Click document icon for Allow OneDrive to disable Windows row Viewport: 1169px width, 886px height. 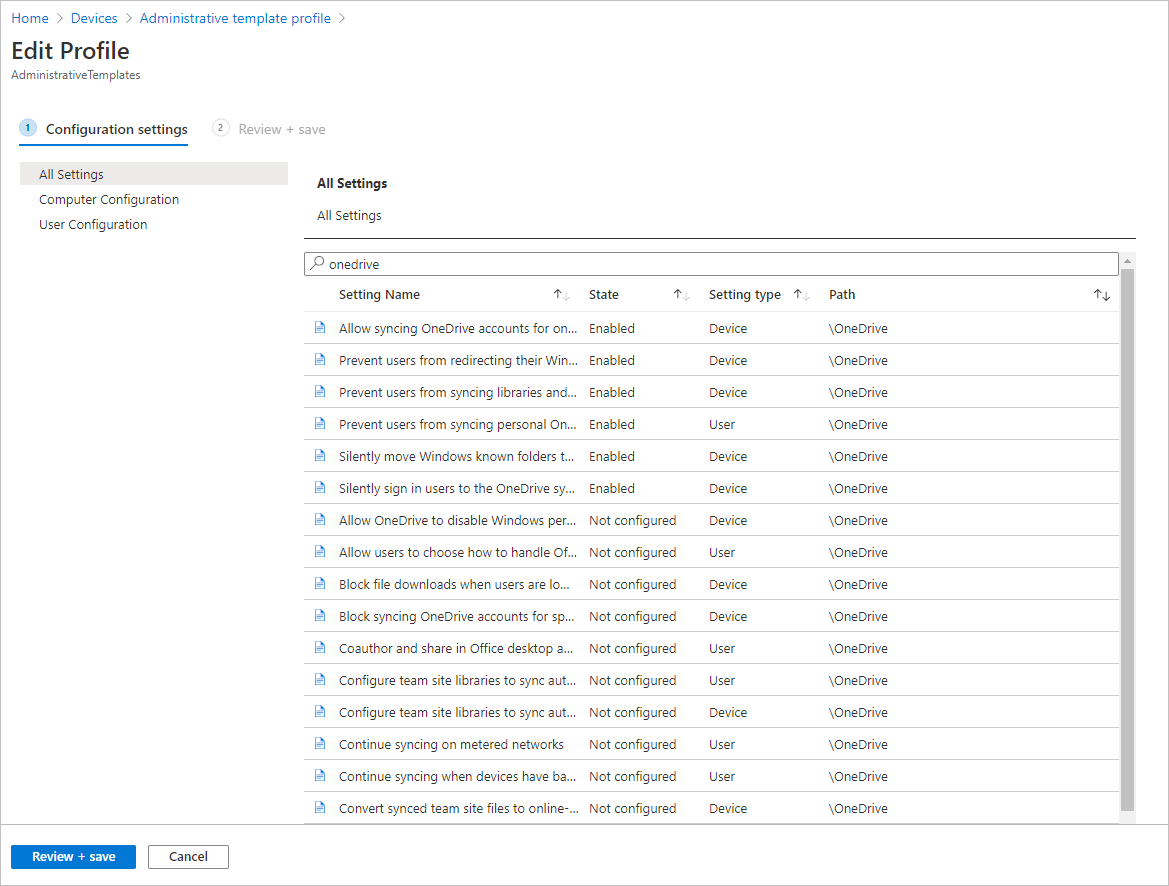pos(320,520)
